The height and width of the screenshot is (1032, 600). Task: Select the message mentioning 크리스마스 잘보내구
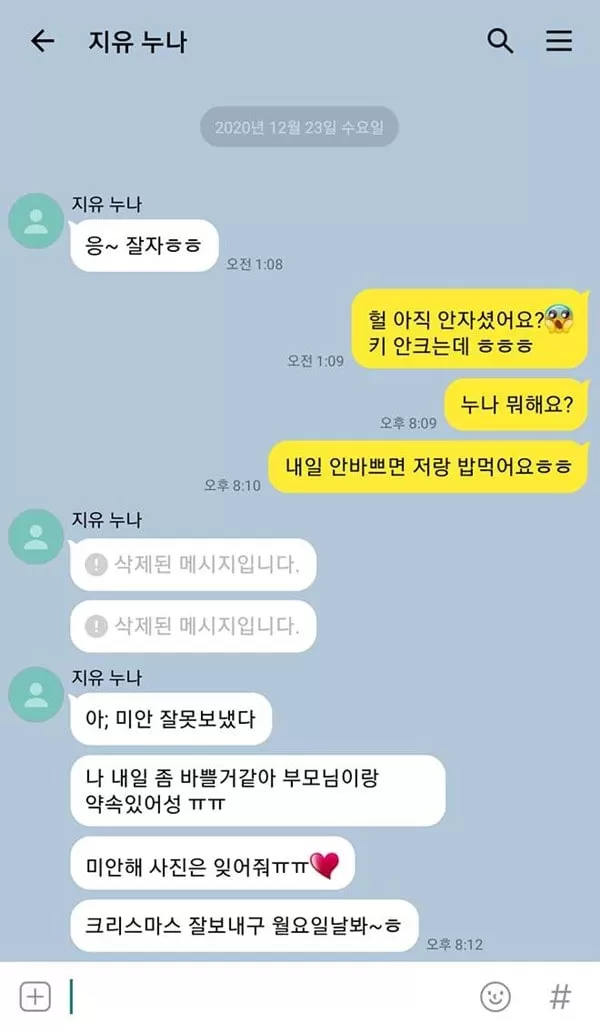(x=244, y=926)
